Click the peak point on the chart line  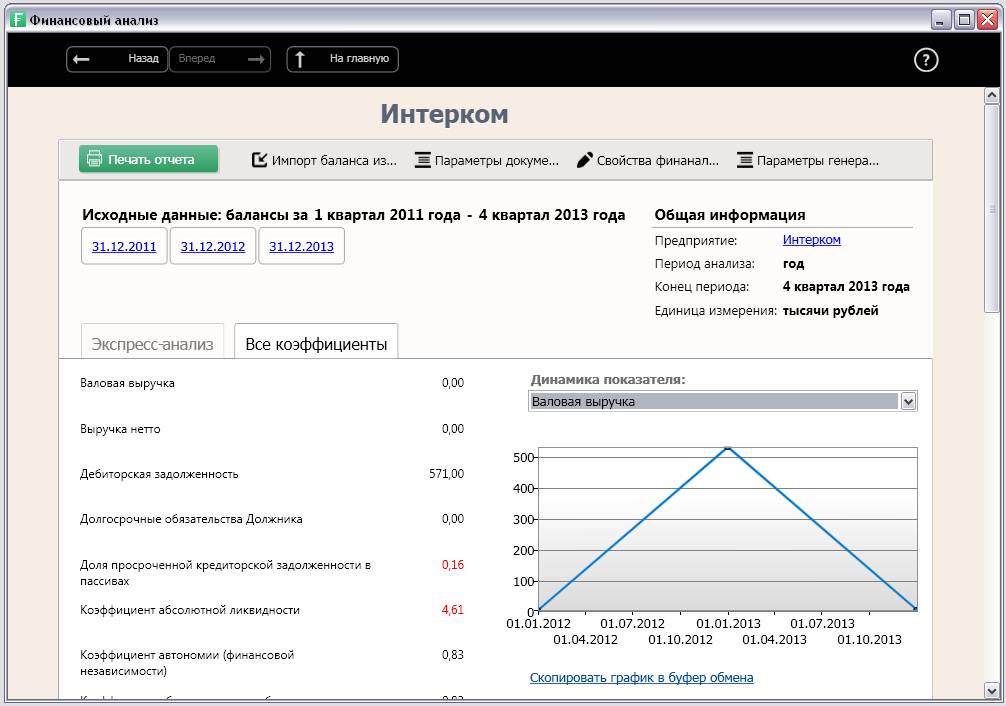tap(728, 448)
